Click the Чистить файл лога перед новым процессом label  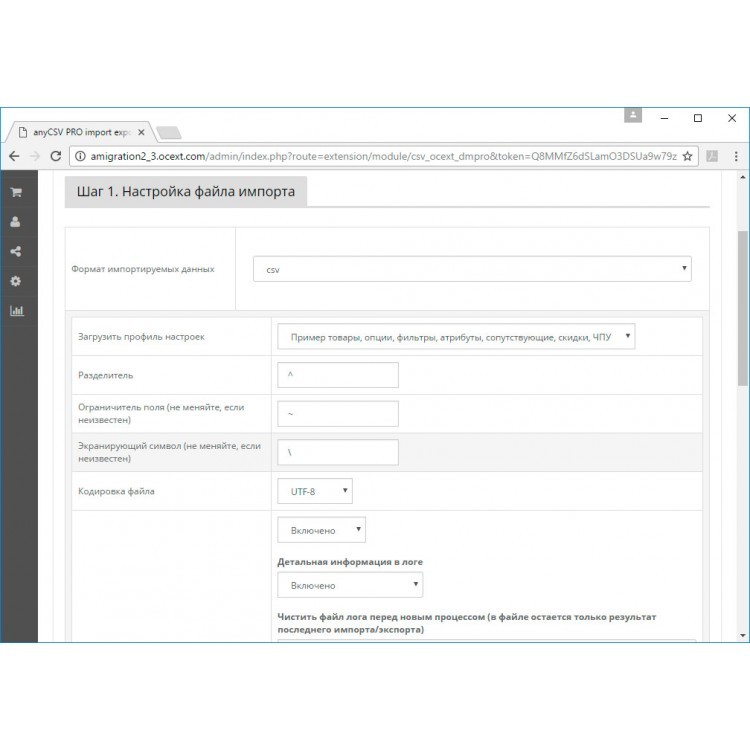pyautogui.click(x=466, y=623)
